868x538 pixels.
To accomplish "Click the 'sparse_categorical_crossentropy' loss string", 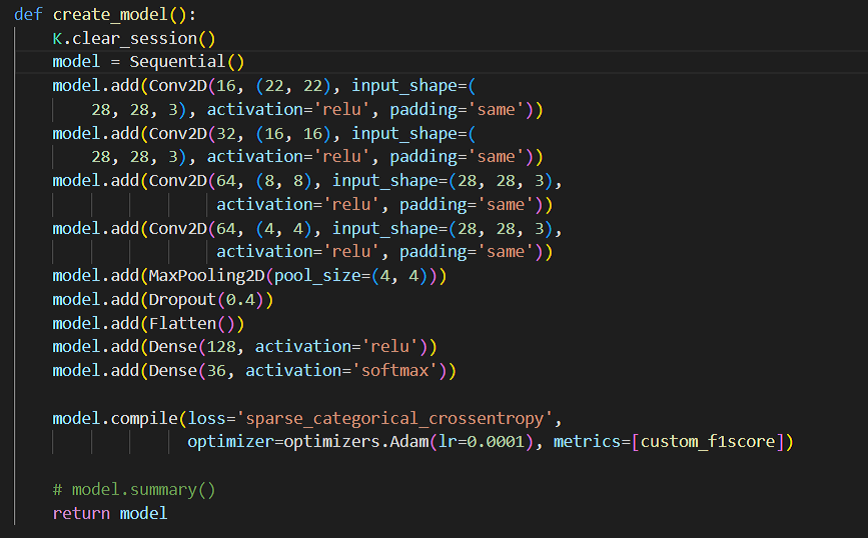I will click(395, 418).
